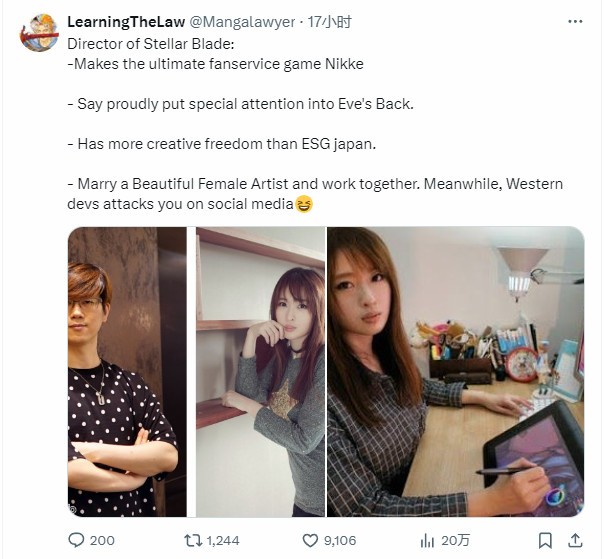
Task: Bookmark this tweet
Action: pyautogui.click(x=546, y=540)
